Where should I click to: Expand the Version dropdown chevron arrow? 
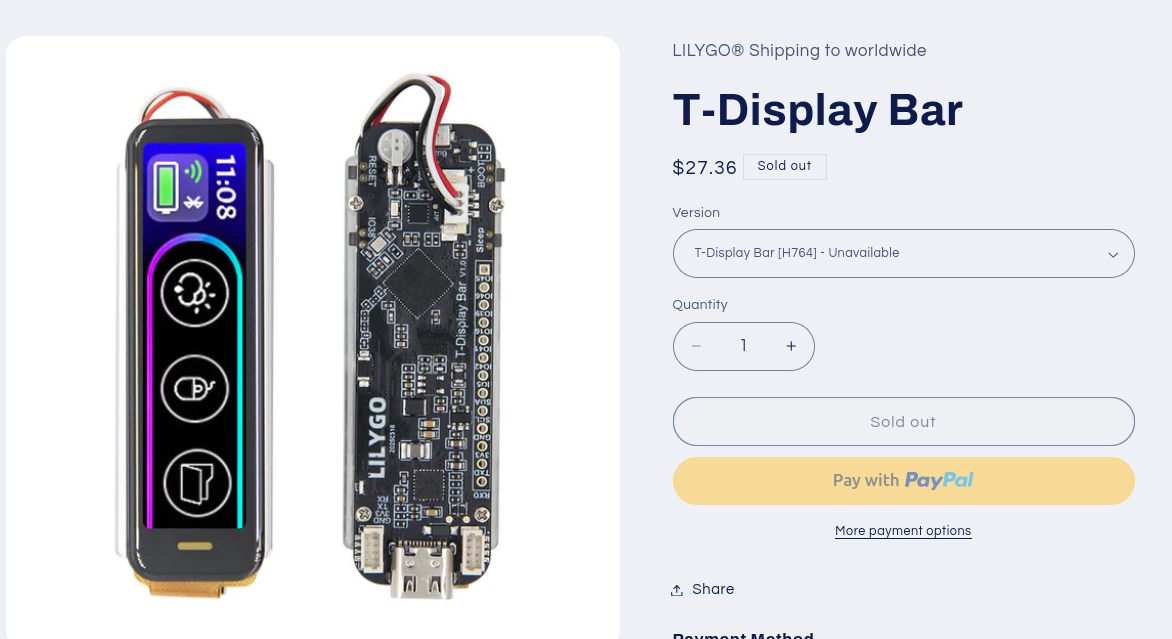[1113, 254]
